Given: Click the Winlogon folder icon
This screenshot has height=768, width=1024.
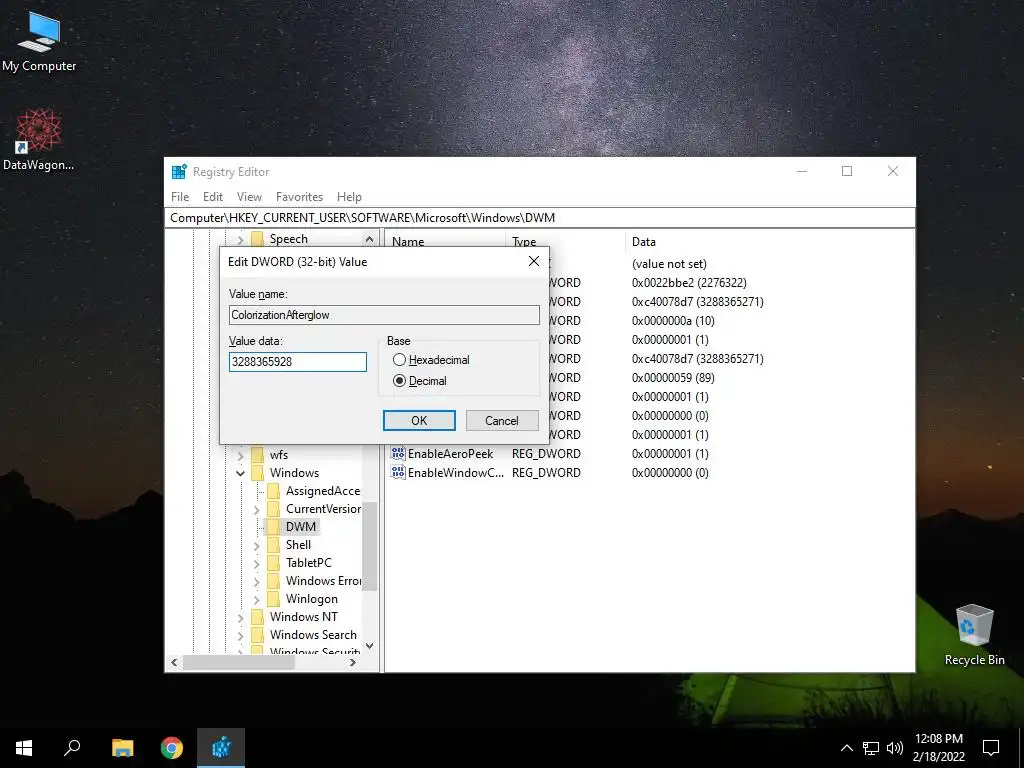Looking at the screenshot, I should tap(274, 599).
